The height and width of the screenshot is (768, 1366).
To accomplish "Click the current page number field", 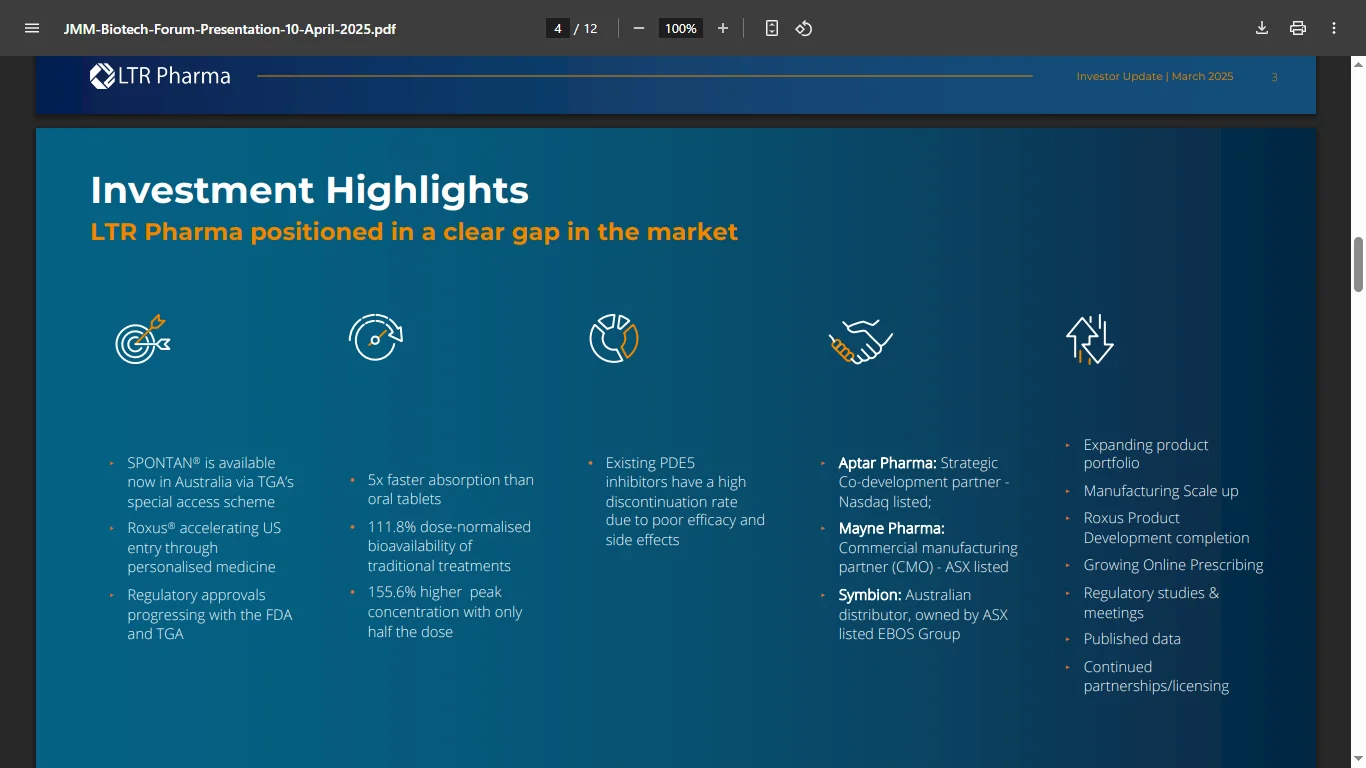I will pos(558,28).
